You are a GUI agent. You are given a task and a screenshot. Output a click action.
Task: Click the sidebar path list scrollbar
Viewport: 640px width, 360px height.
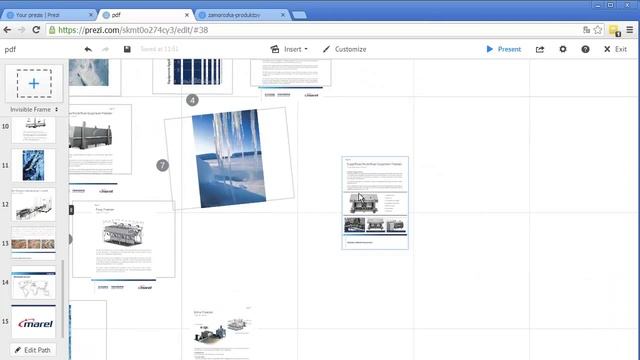(x=62, y=299)
